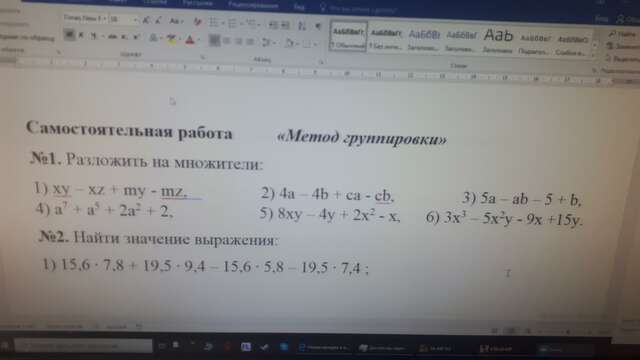
Task: Align text left in Paragraph group
Action: (214, 40)
